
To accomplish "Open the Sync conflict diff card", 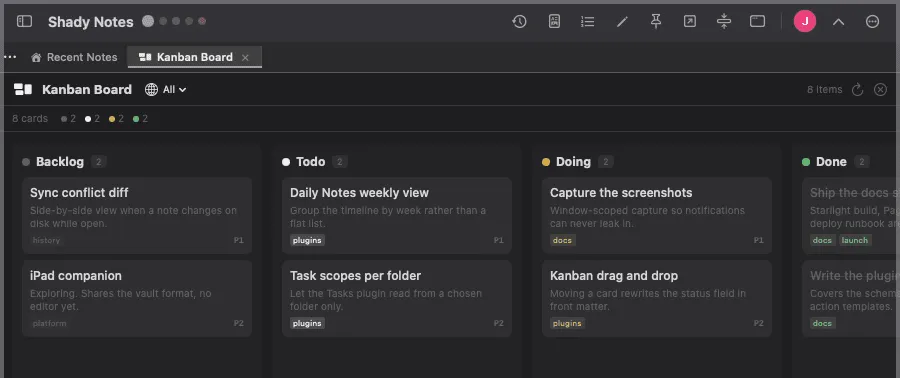I will 137,216.
